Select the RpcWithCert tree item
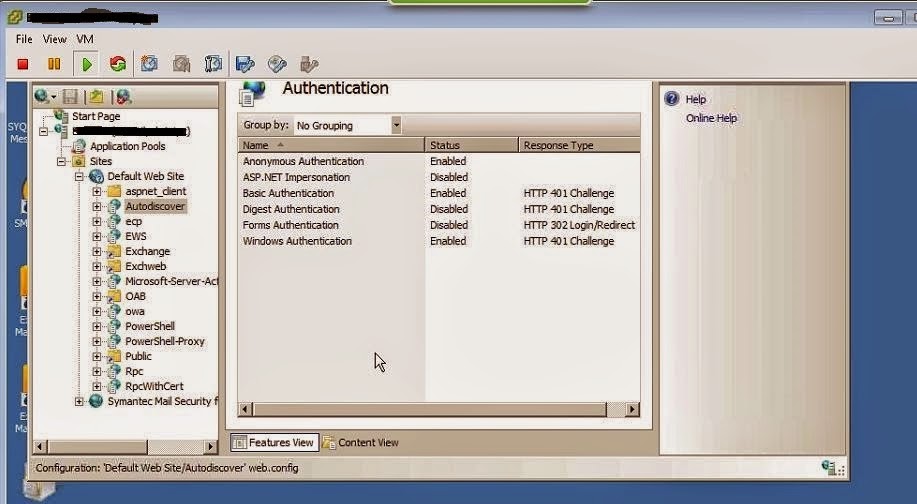 pos(154,386)
